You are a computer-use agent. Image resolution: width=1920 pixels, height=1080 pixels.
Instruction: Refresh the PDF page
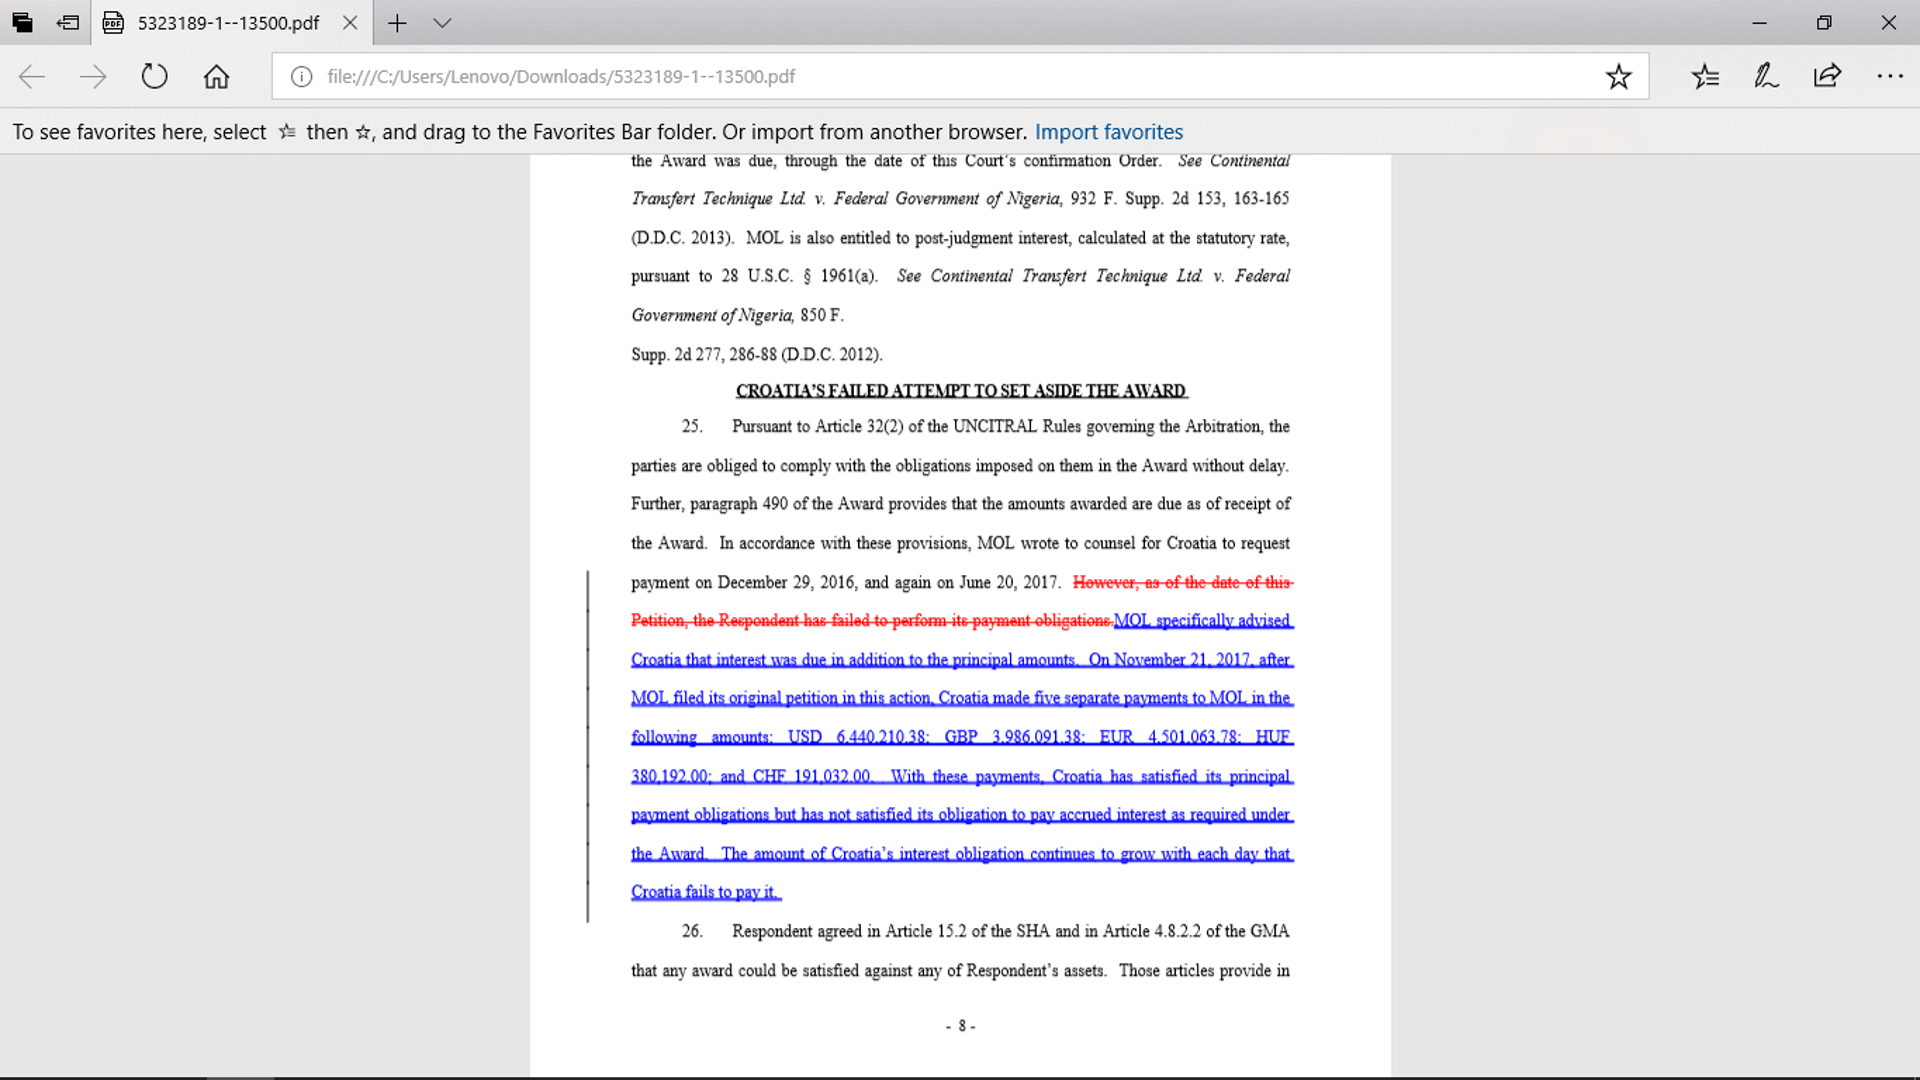[154, 77]
